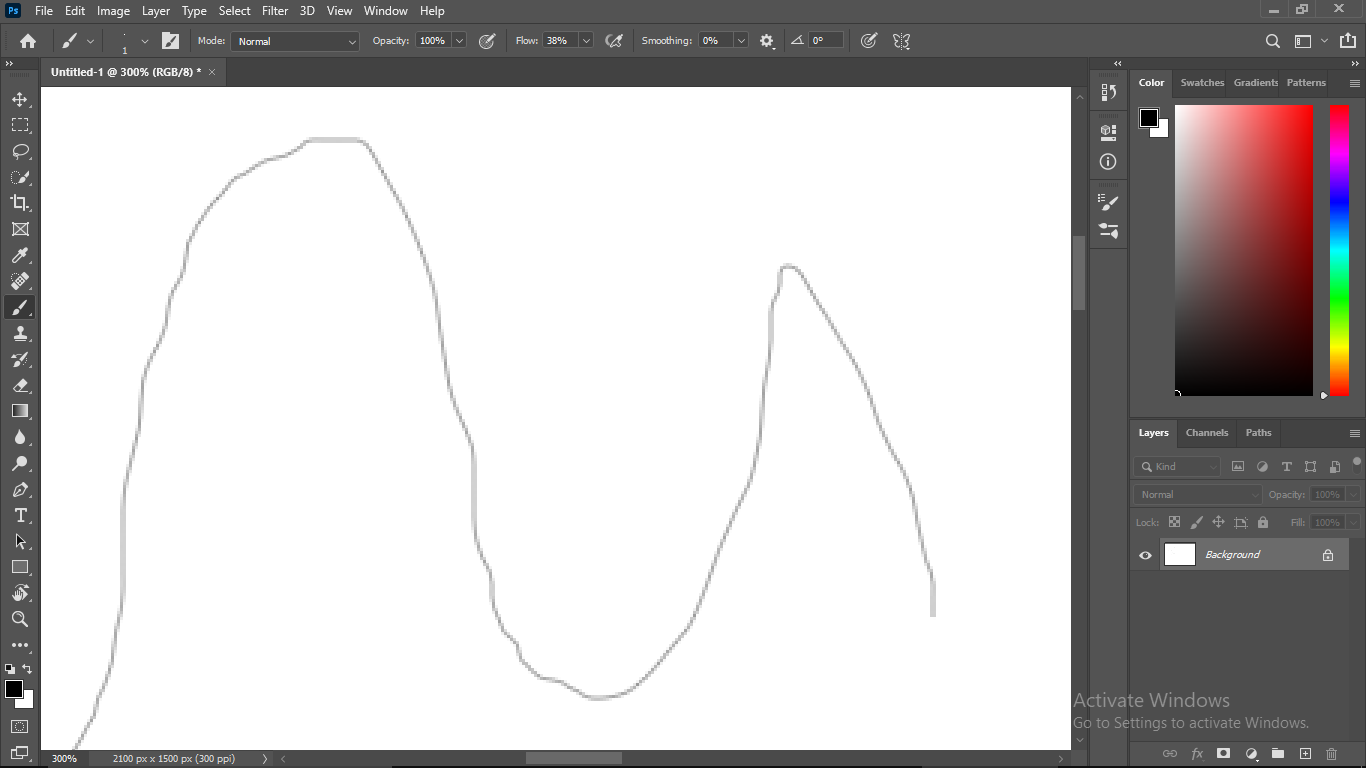Choose the Crop tool

(20, 203)
